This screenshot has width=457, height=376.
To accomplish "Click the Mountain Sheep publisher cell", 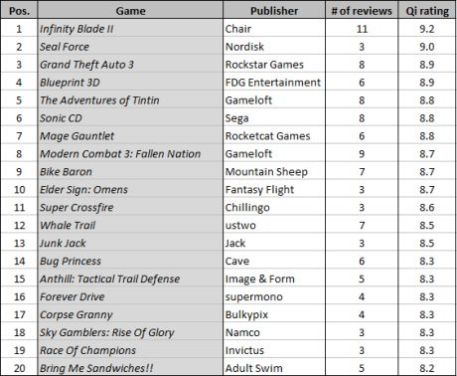I will [x=274, y=172].
